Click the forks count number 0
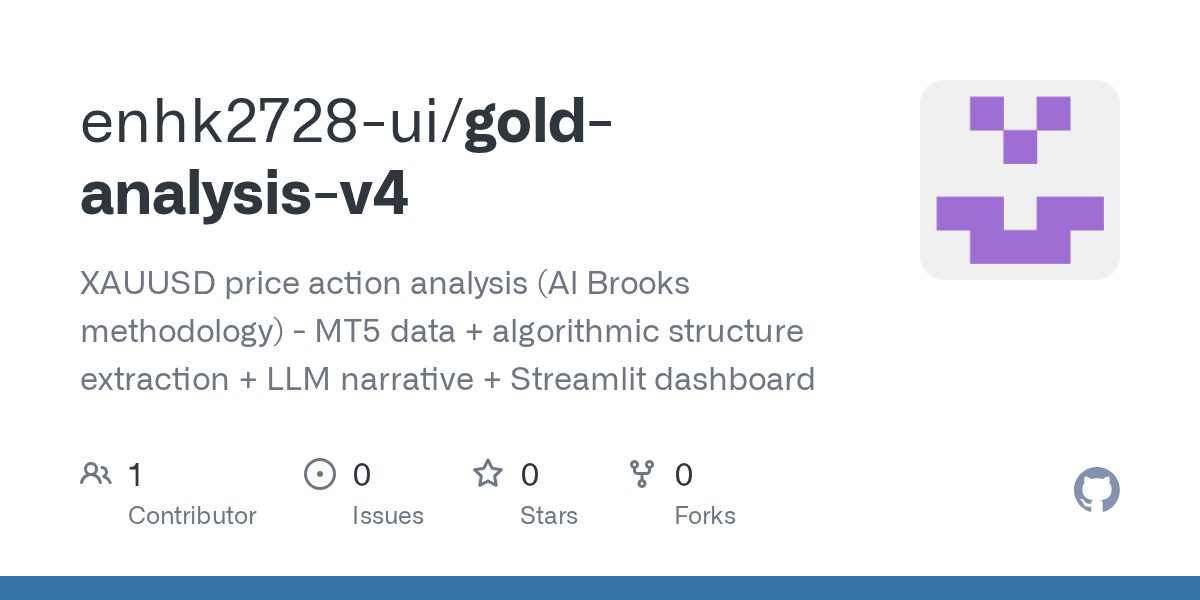The image size is (1200, 600). click(x=684, y=474)
